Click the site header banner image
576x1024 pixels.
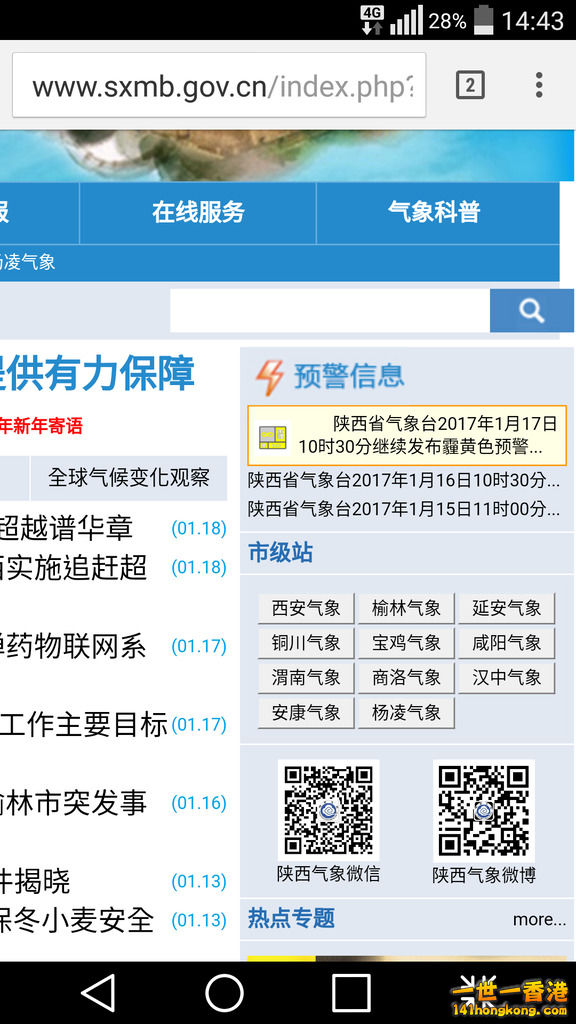pyautogui.click(x=287, y=155)
